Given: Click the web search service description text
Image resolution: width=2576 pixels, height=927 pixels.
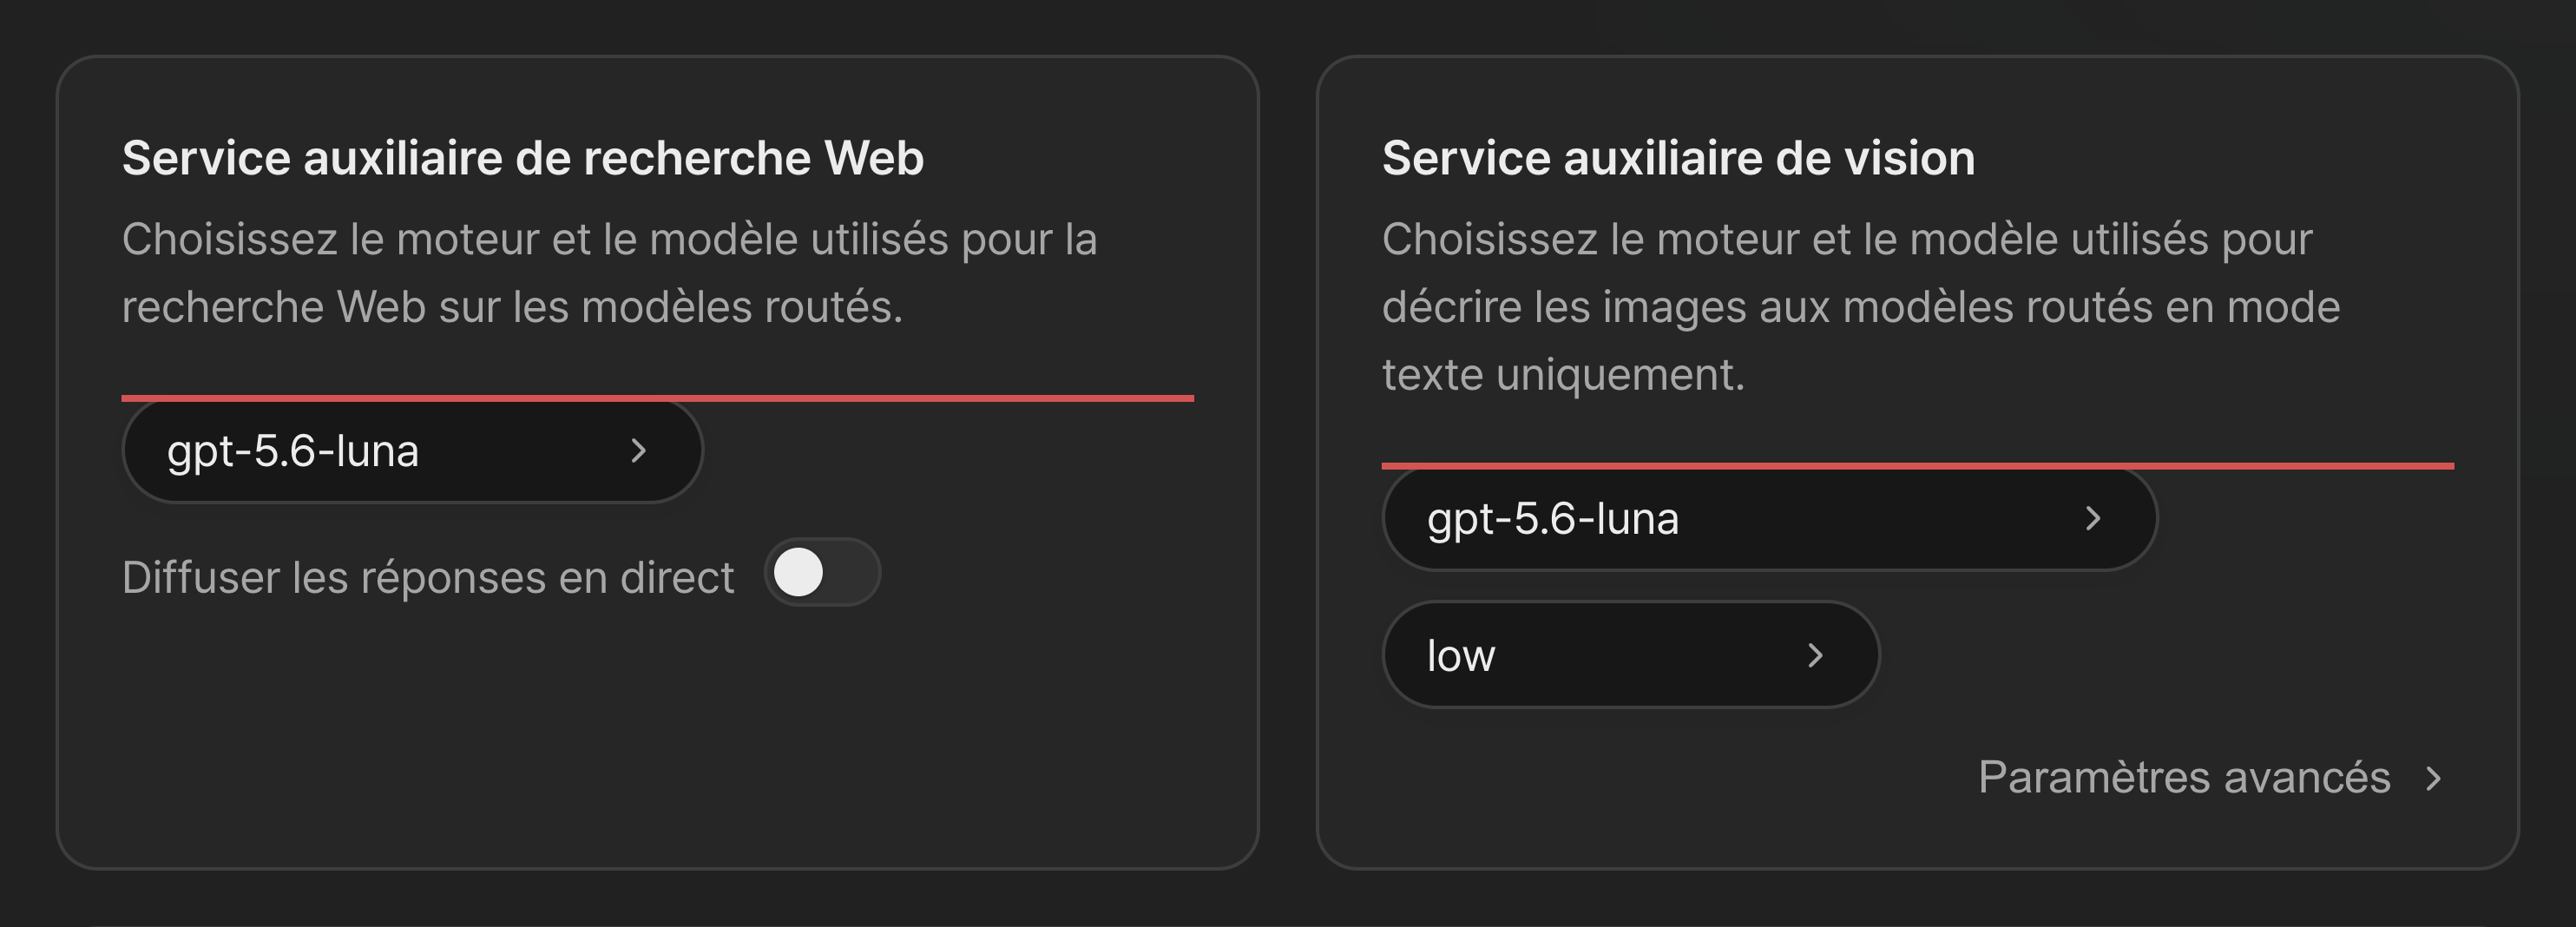Looking at the screenshot, I should [610, 273].
